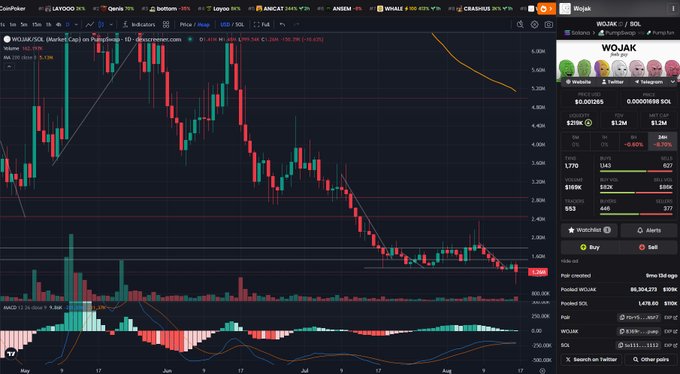Open SOL EXP explorer link
The image size is (680, 374).
pos(670,345)
